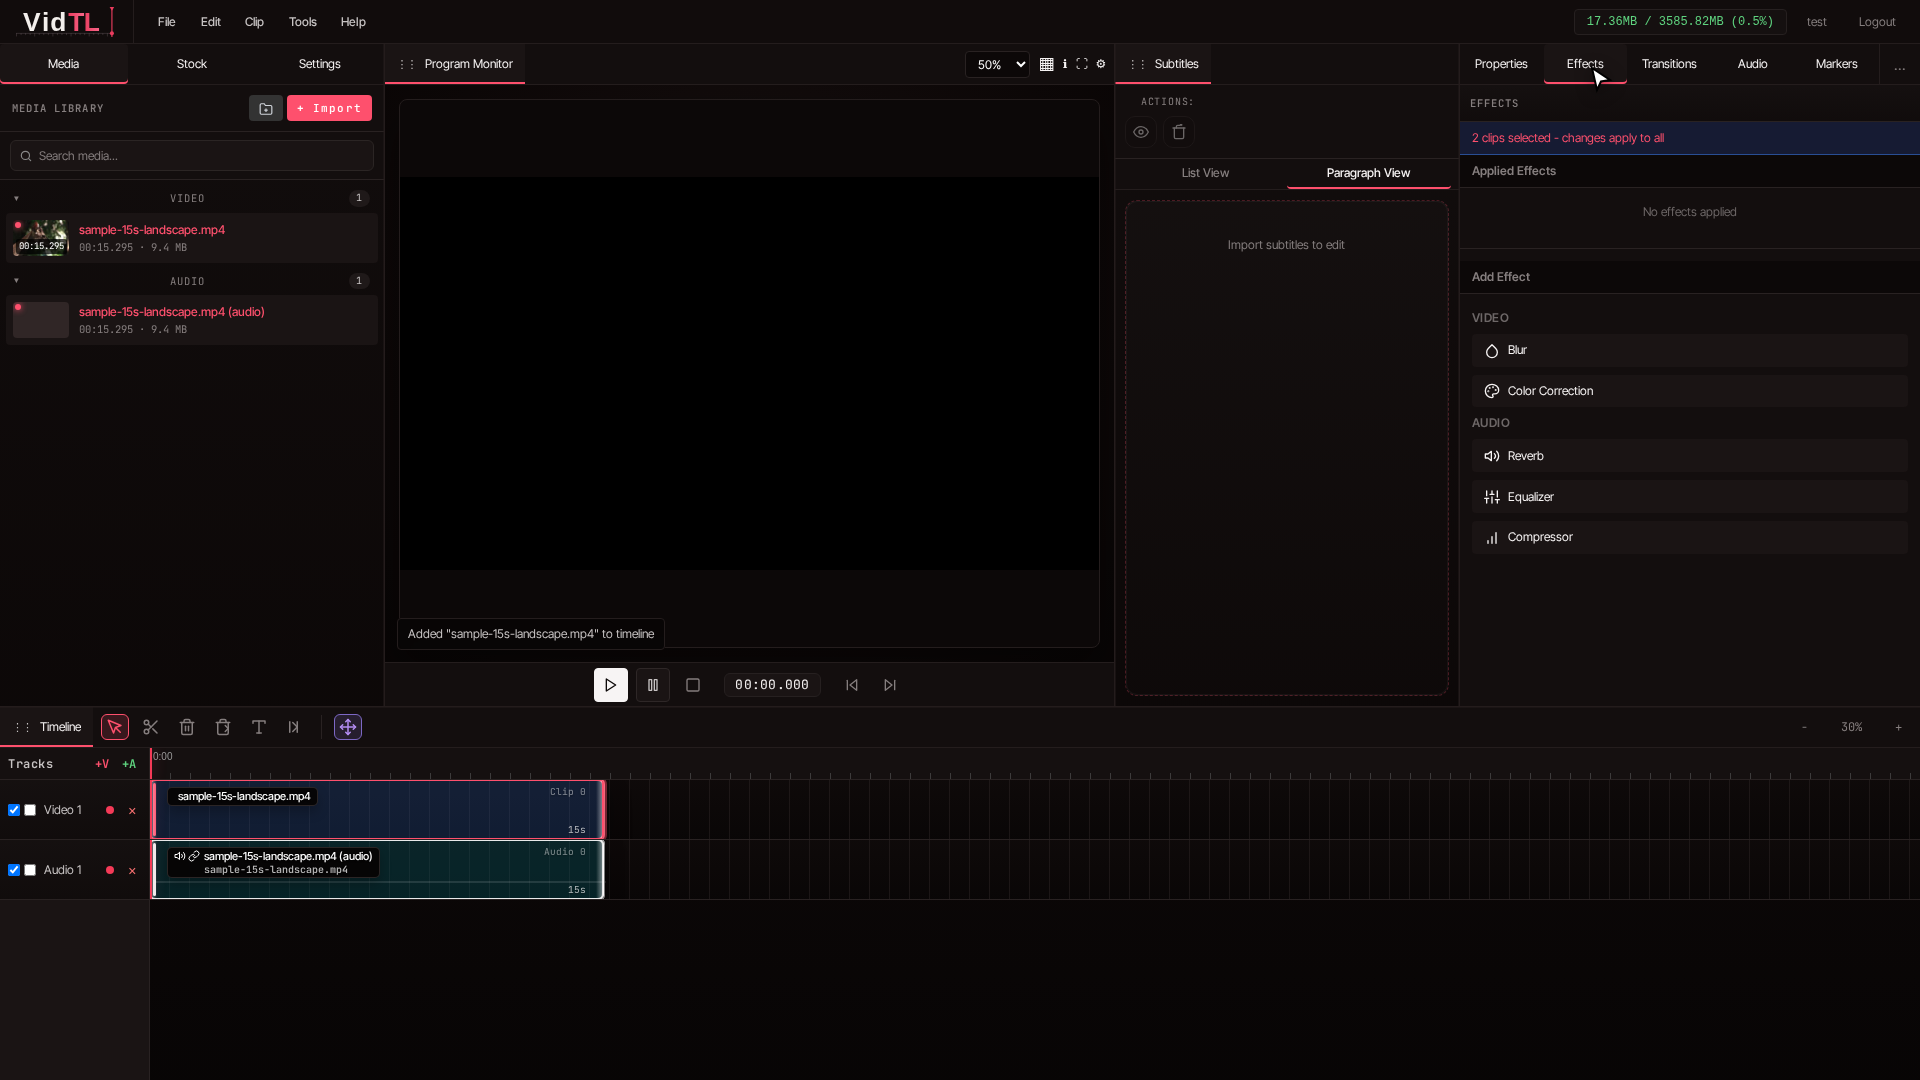Screen dimensions: 1920x1080
Task: Click the ripple delete trash icon with arrow
Action: tap(223, 727)
